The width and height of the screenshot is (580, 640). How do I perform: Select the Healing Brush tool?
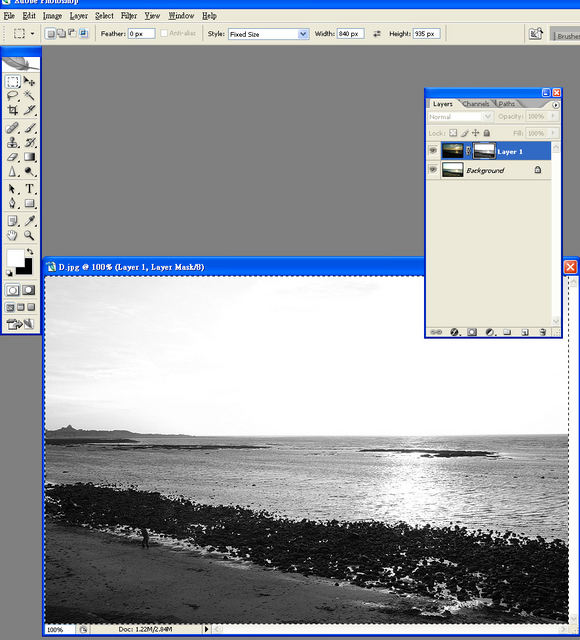(x=13, y=128)
